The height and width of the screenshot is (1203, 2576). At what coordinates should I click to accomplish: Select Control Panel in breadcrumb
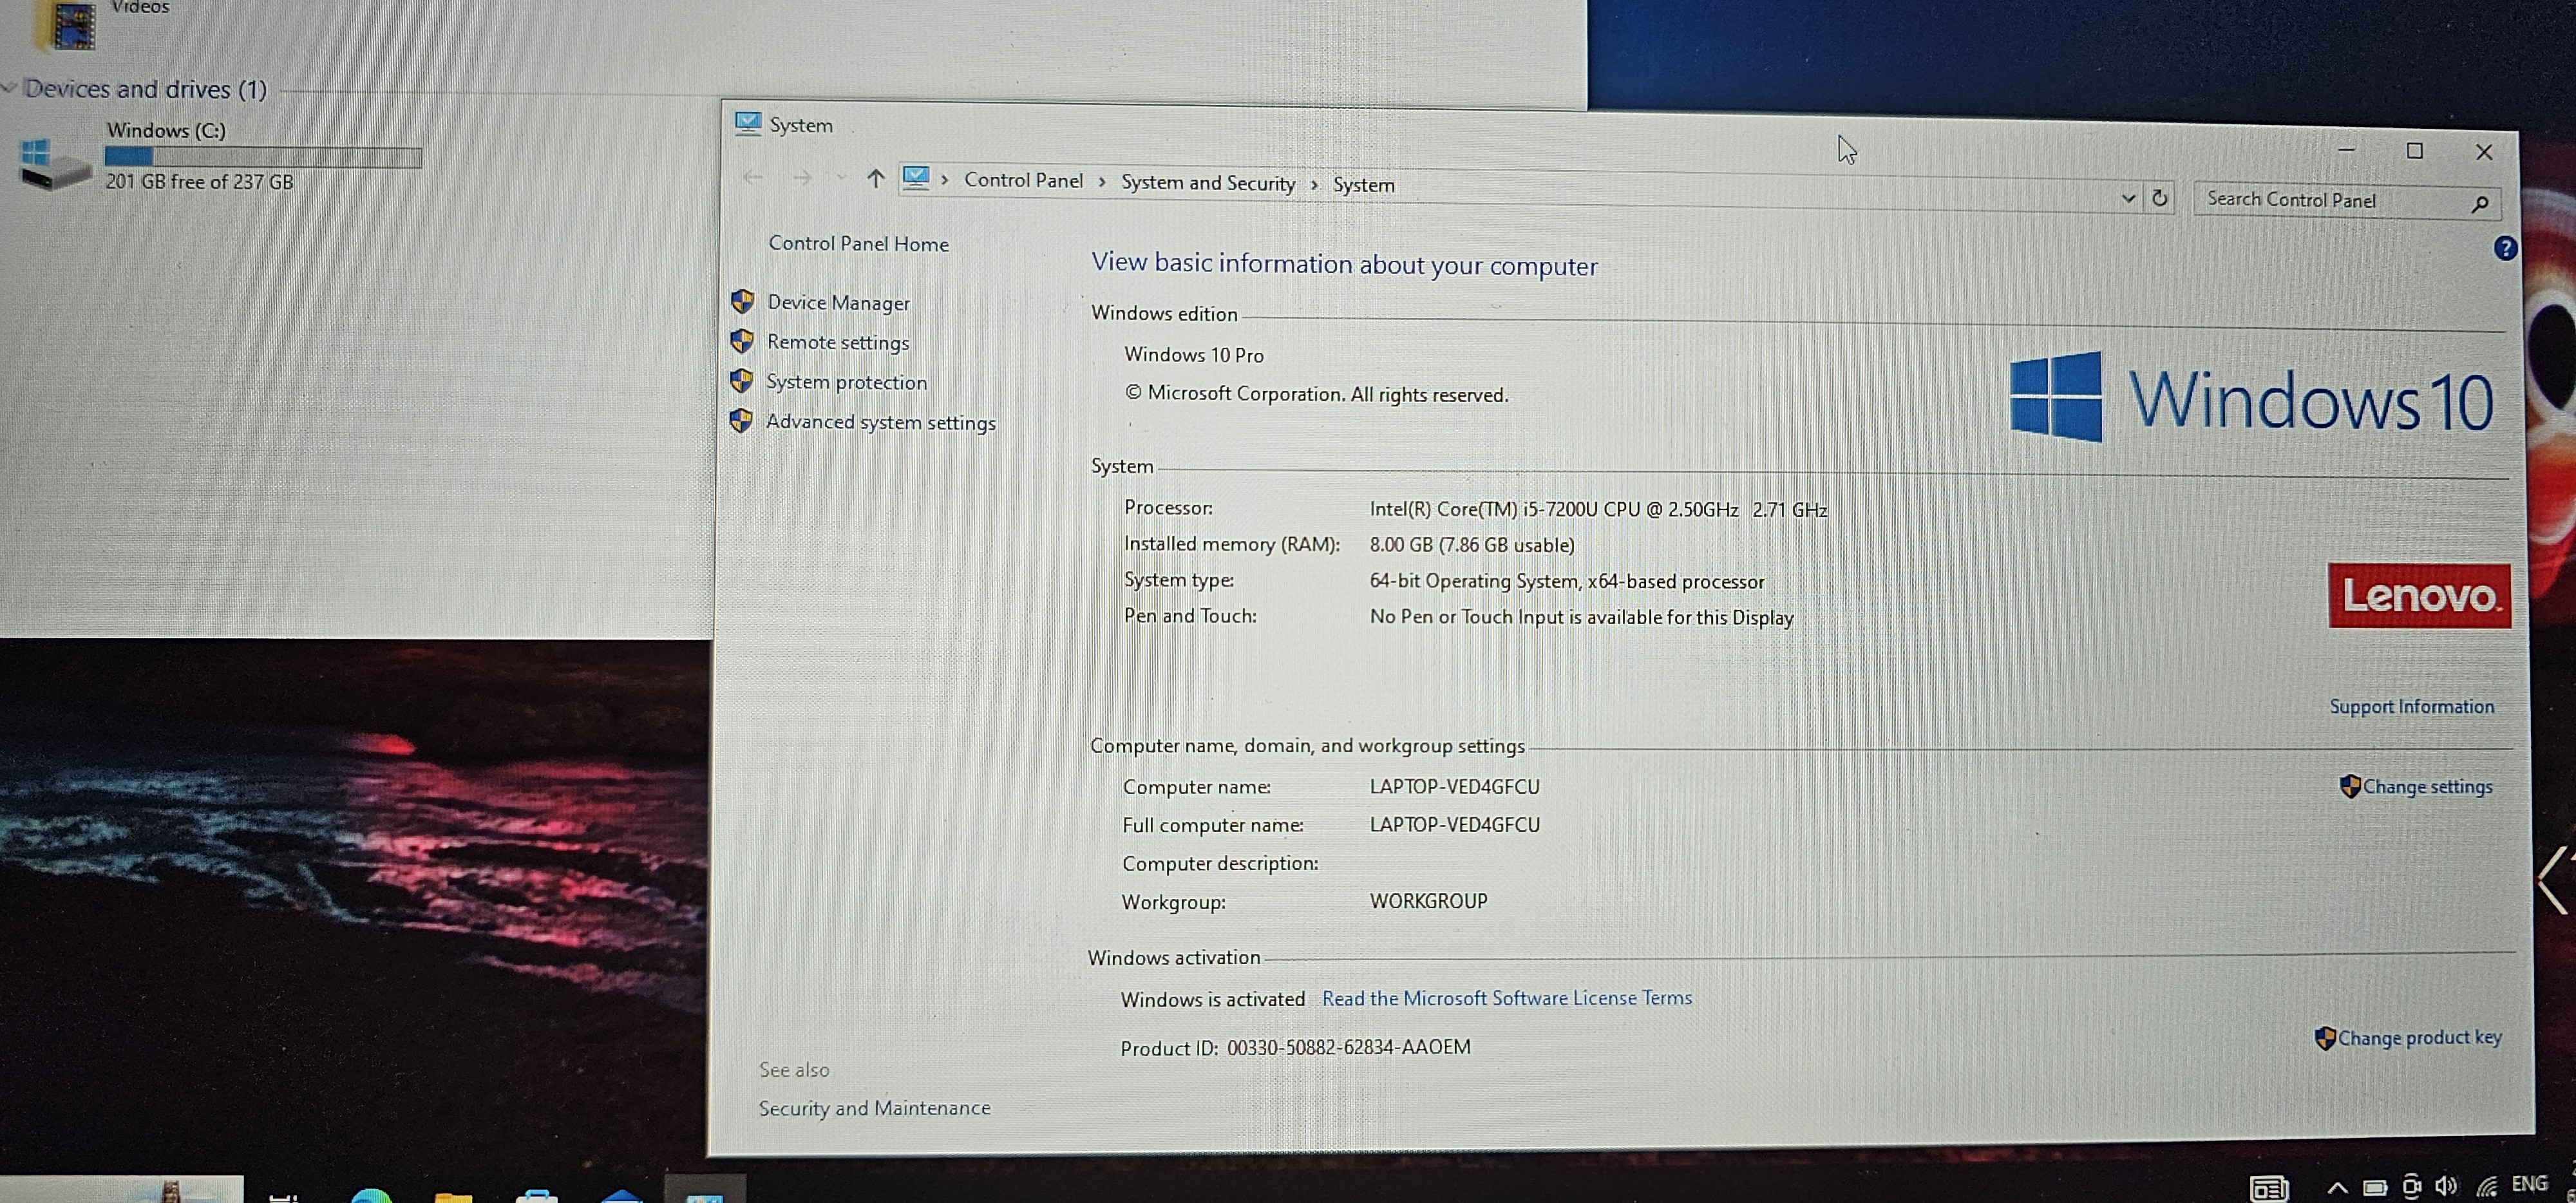tap(1023, 181)
